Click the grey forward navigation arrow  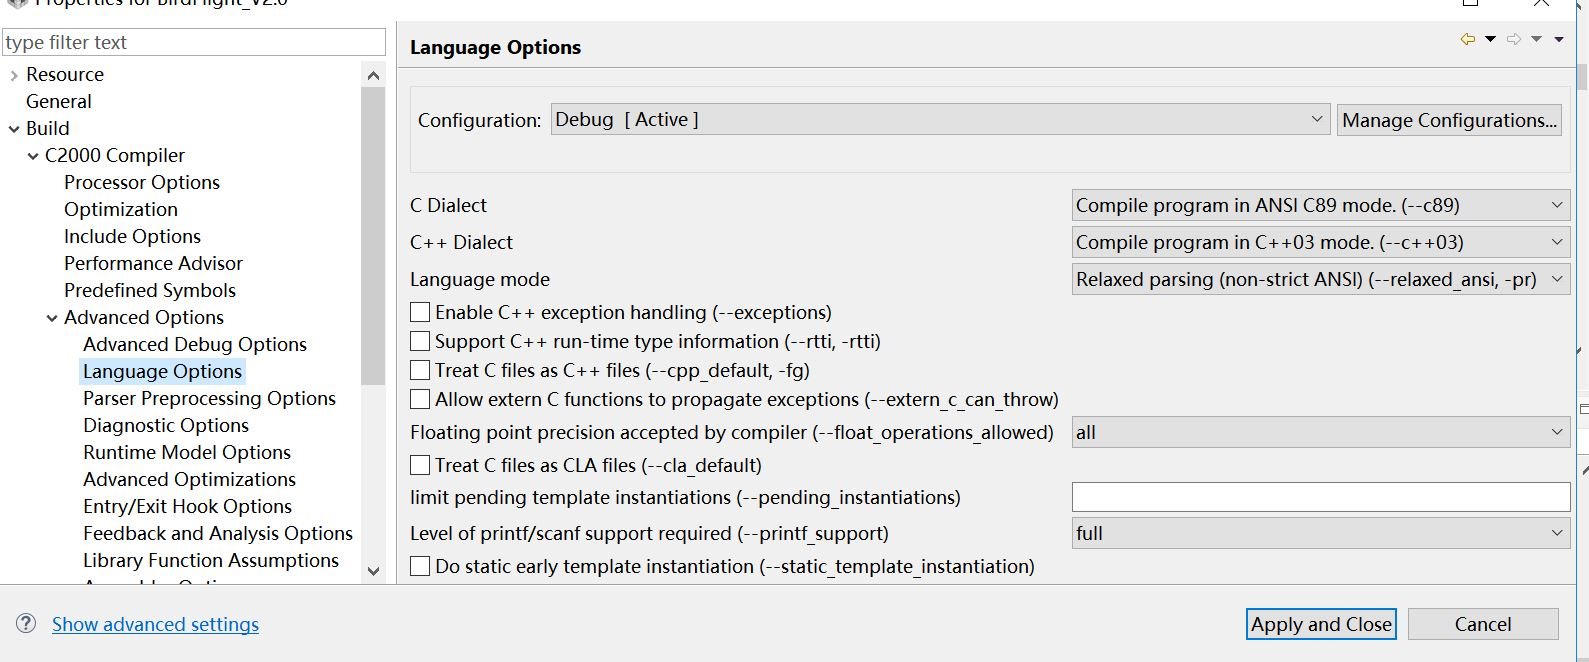tap(1514, 40)
